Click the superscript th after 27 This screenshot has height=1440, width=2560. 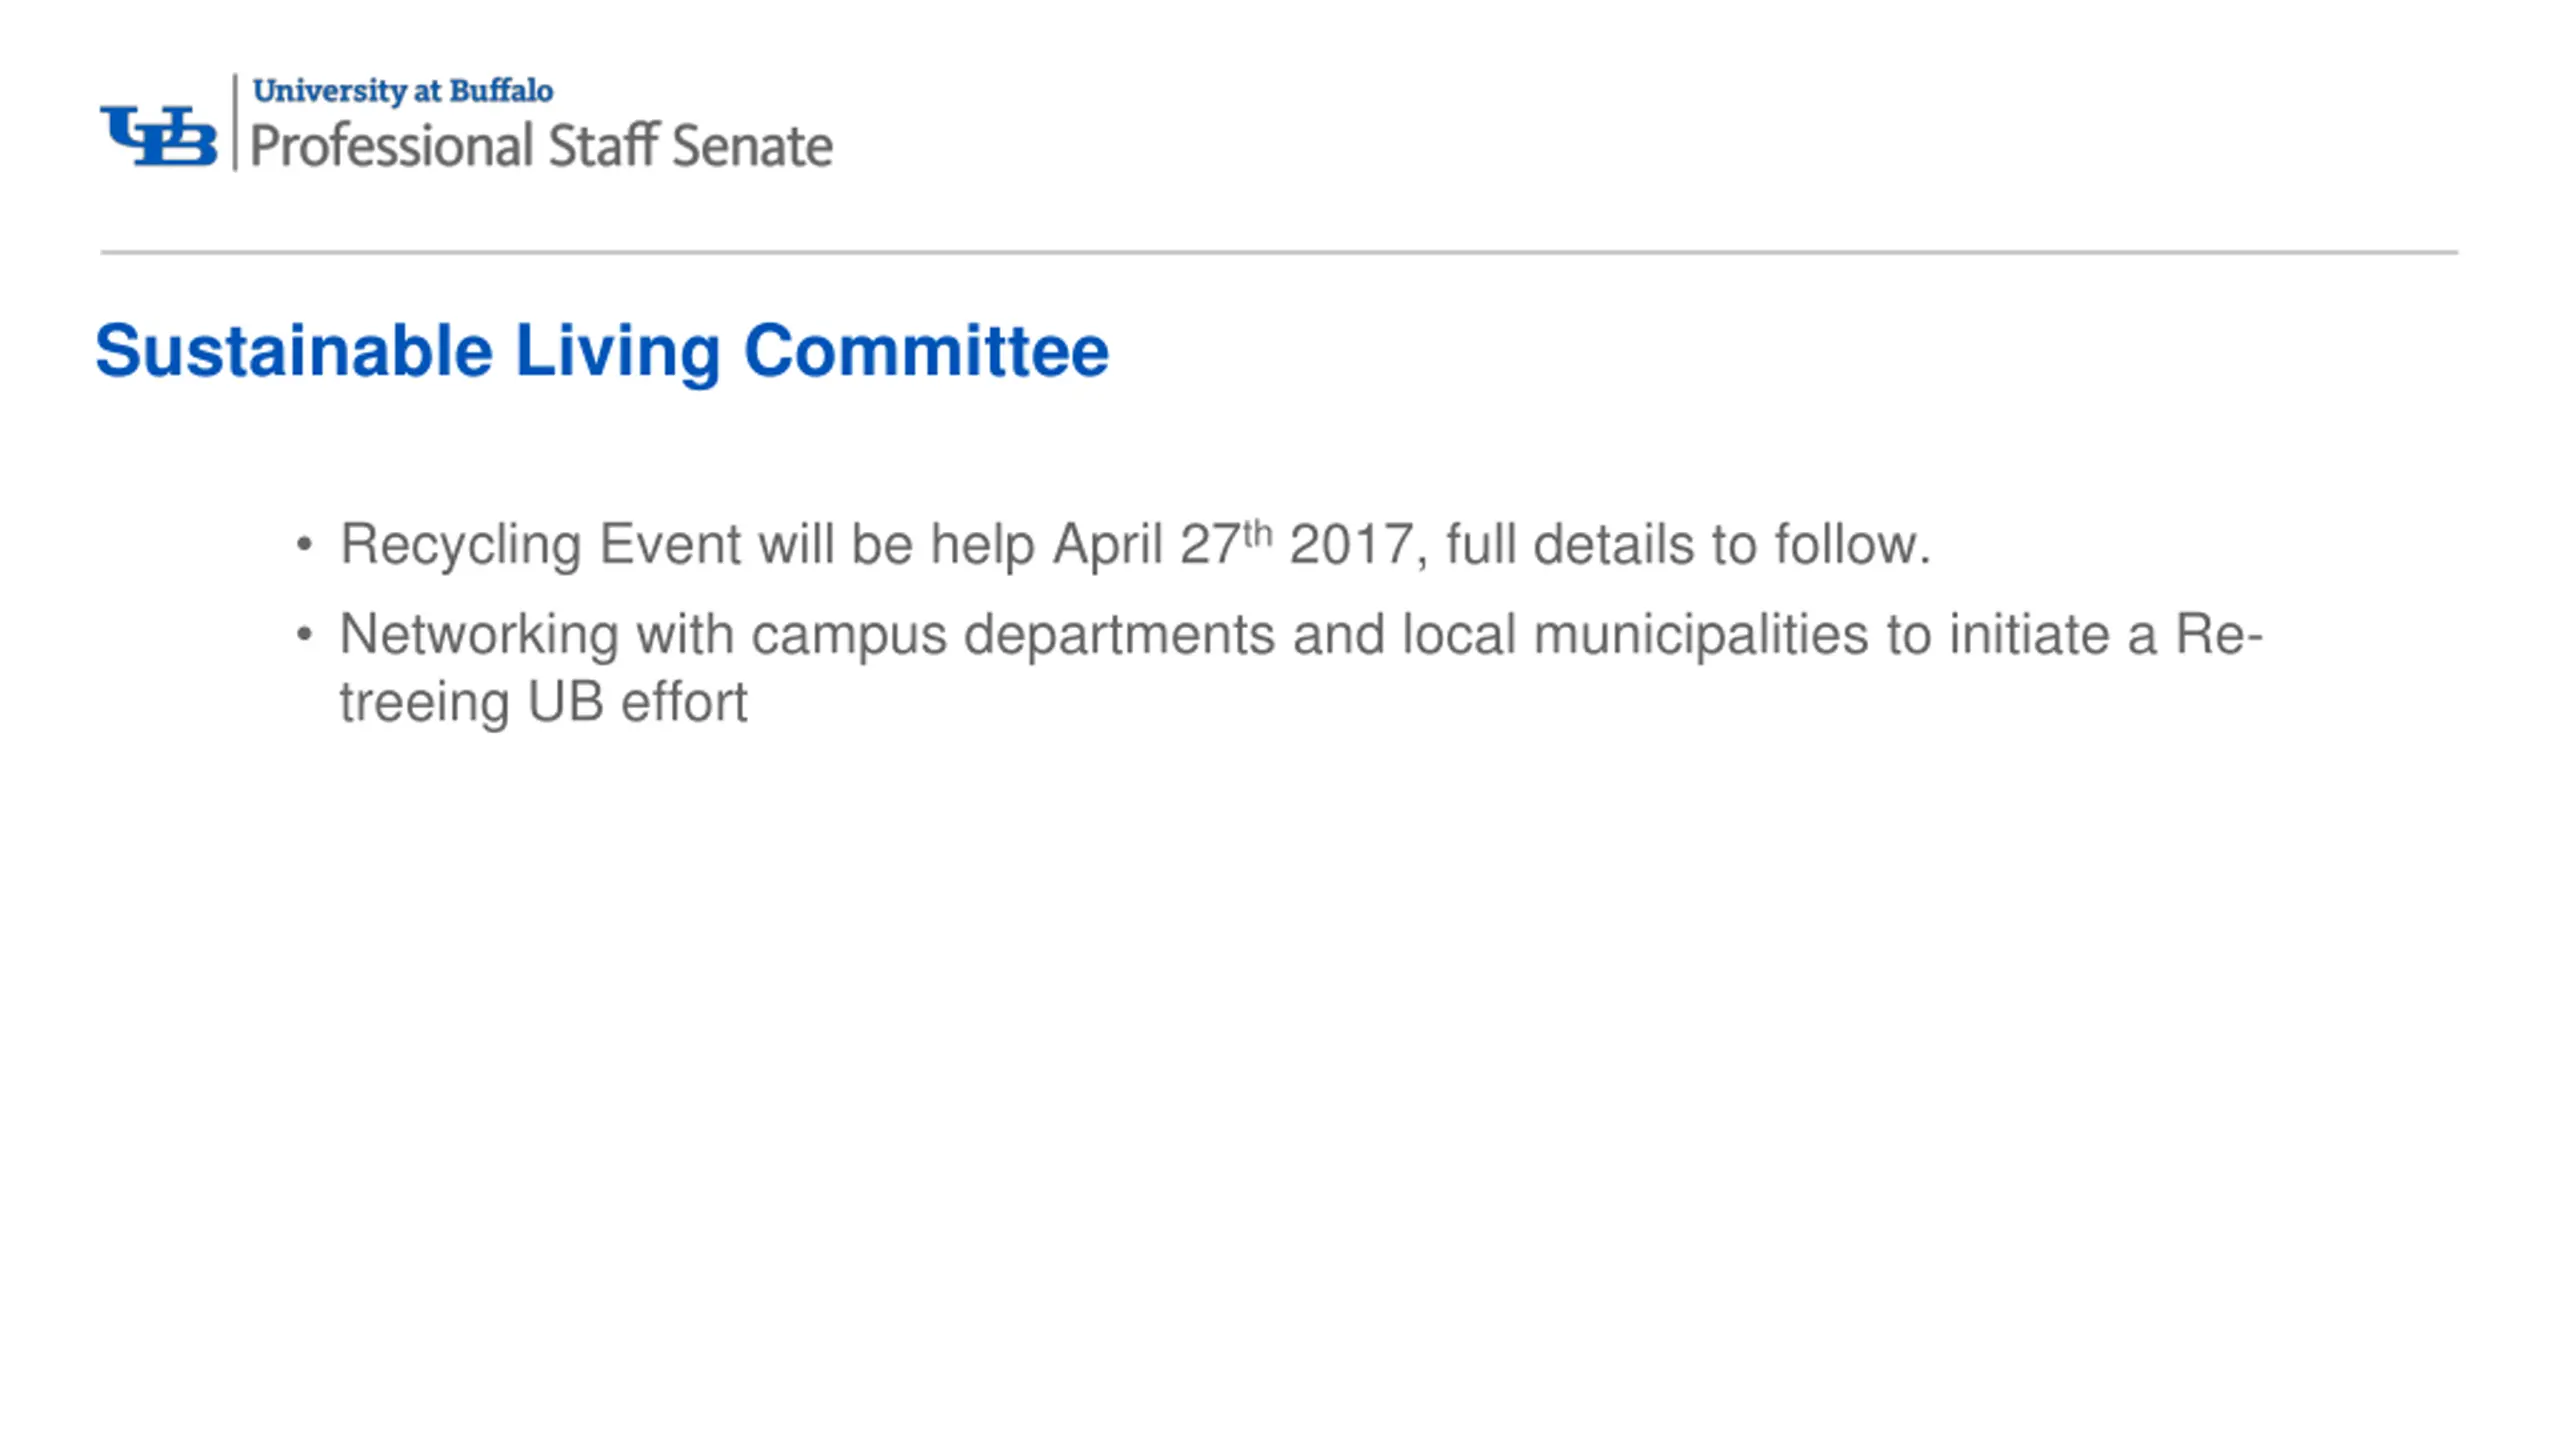(x=1258, y=534)
